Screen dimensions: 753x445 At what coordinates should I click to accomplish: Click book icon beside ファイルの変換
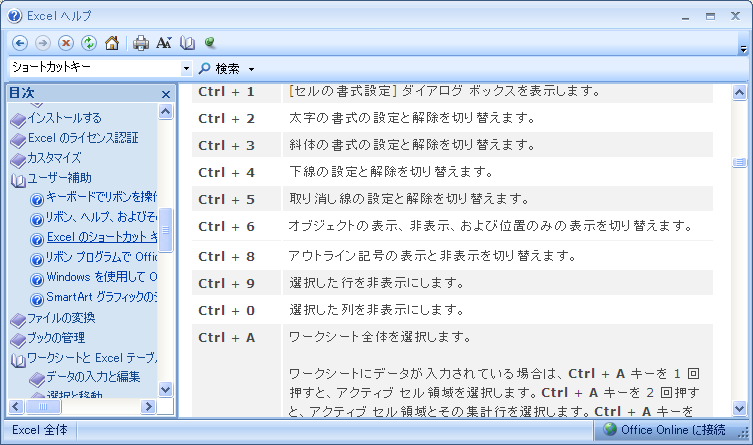point(18,320)
